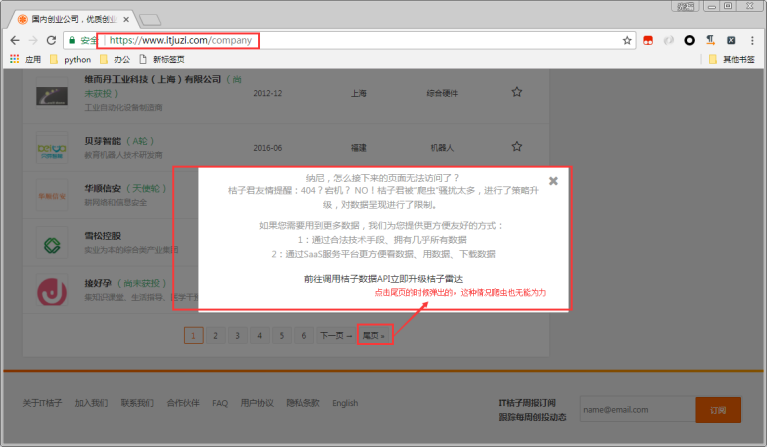Open the 其他书签 folder
767x448 pixels.
732,59
